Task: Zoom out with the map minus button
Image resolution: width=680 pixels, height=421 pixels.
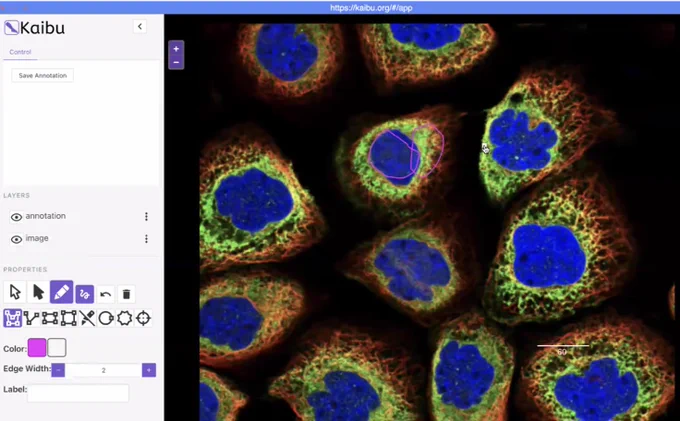Action: (x=176, y=62)
